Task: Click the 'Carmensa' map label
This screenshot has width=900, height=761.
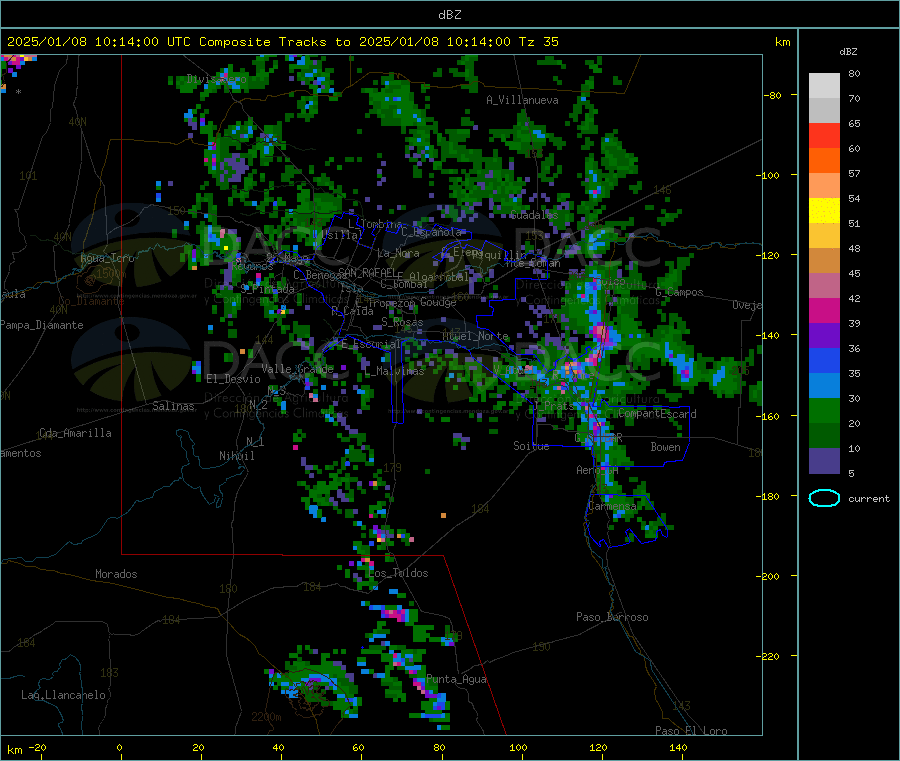Action: click(612, 506)
